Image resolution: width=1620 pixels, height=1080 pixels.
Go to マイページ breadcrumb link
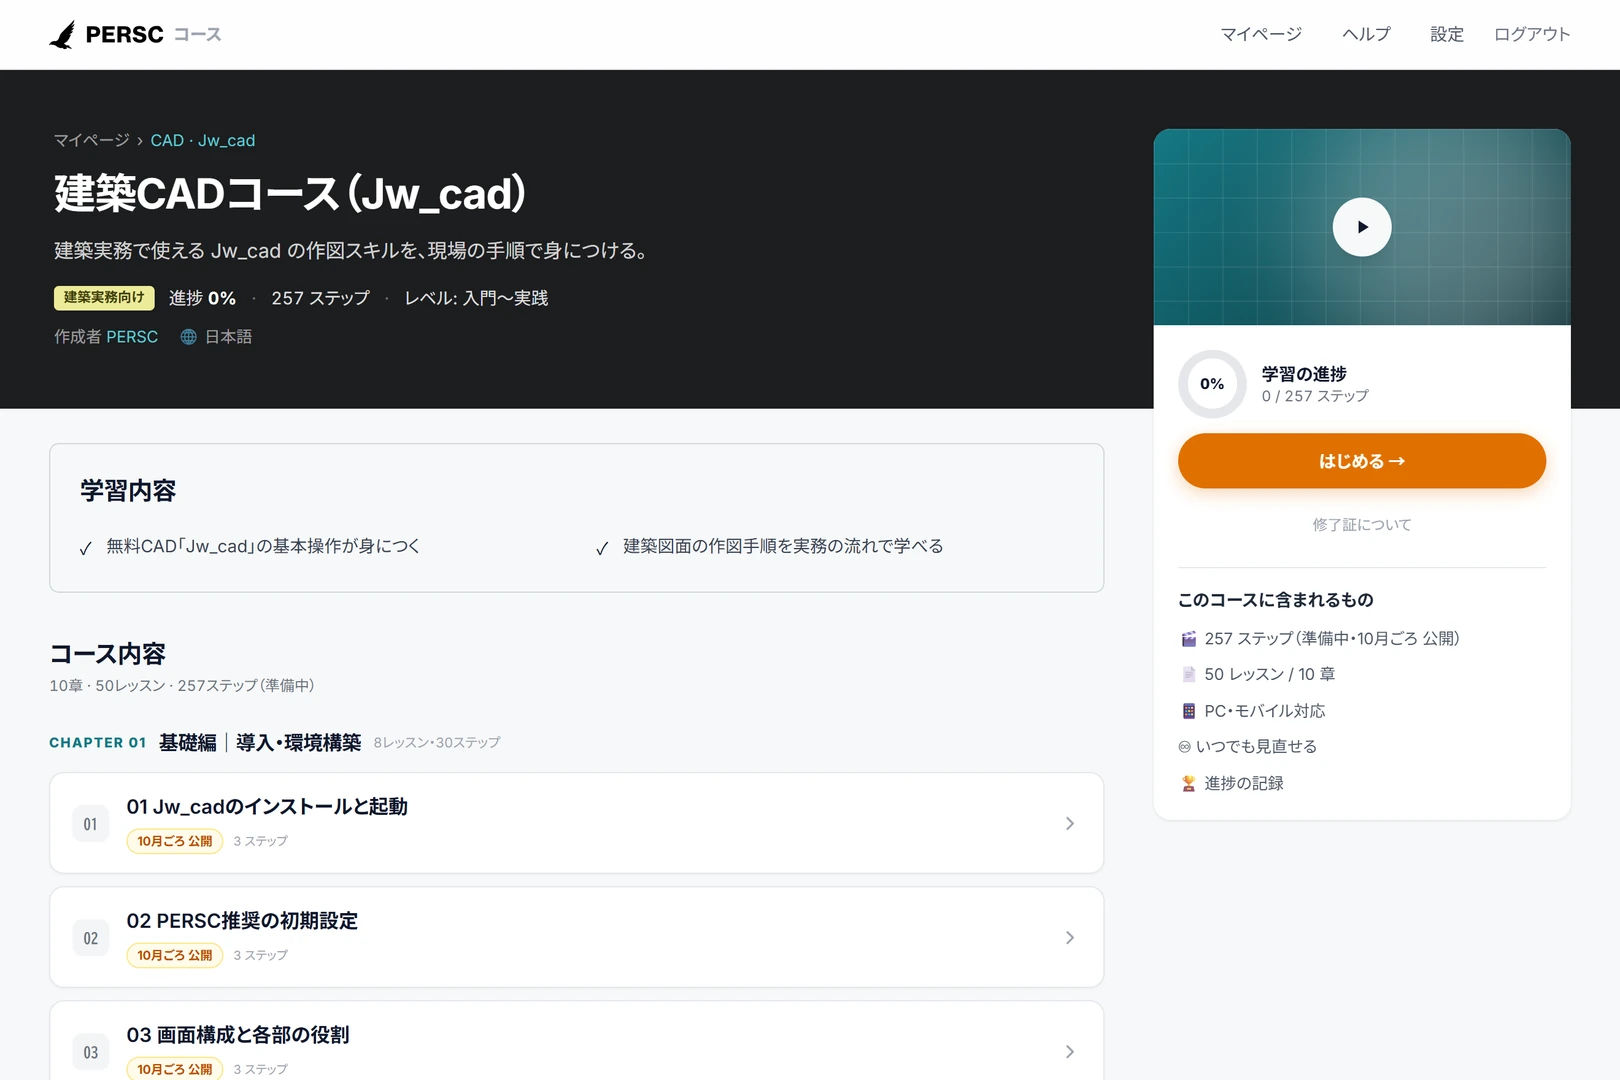pos(92,140)
